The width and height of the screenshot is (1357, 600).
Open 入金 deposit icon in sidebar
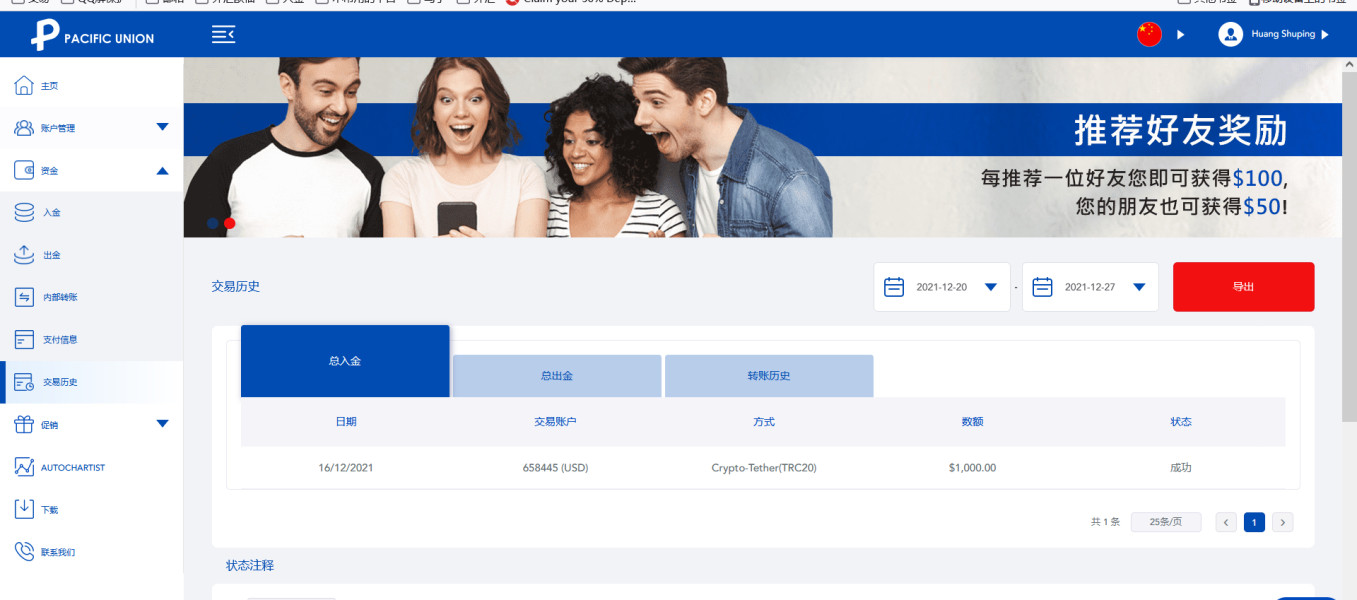24,213
